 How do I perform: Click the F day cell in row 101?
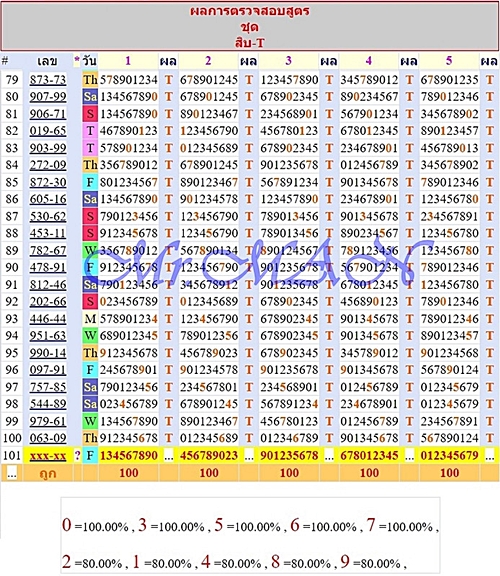[x=90, y=456]
